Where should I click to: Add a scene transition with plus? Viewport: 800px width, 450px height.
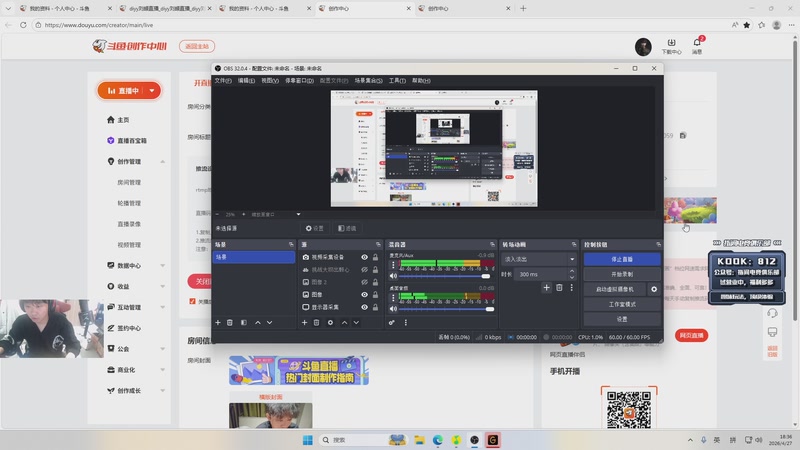[x=546, y=288]
